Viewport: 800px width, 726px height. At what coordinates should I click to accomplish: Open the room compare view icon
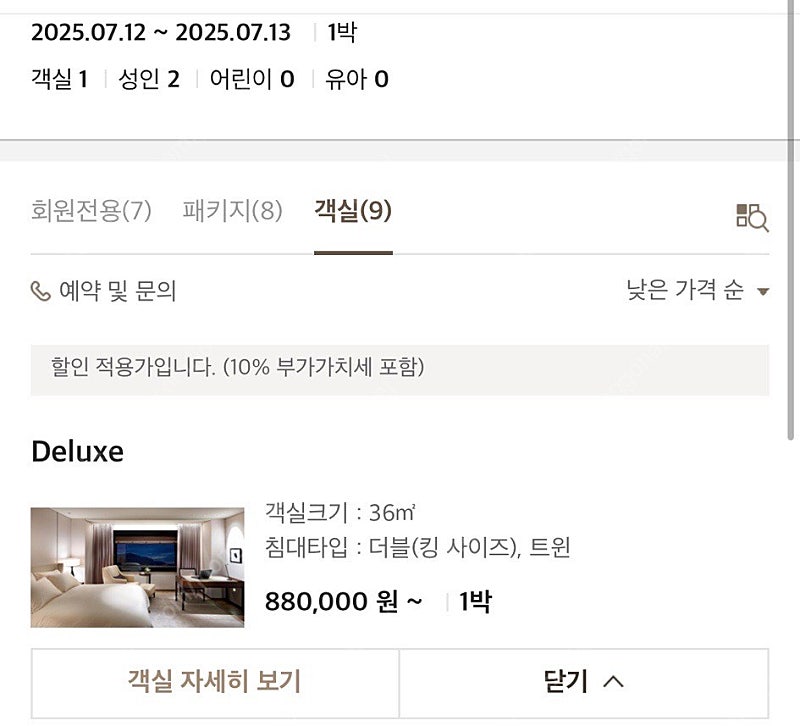pos(752,217)
